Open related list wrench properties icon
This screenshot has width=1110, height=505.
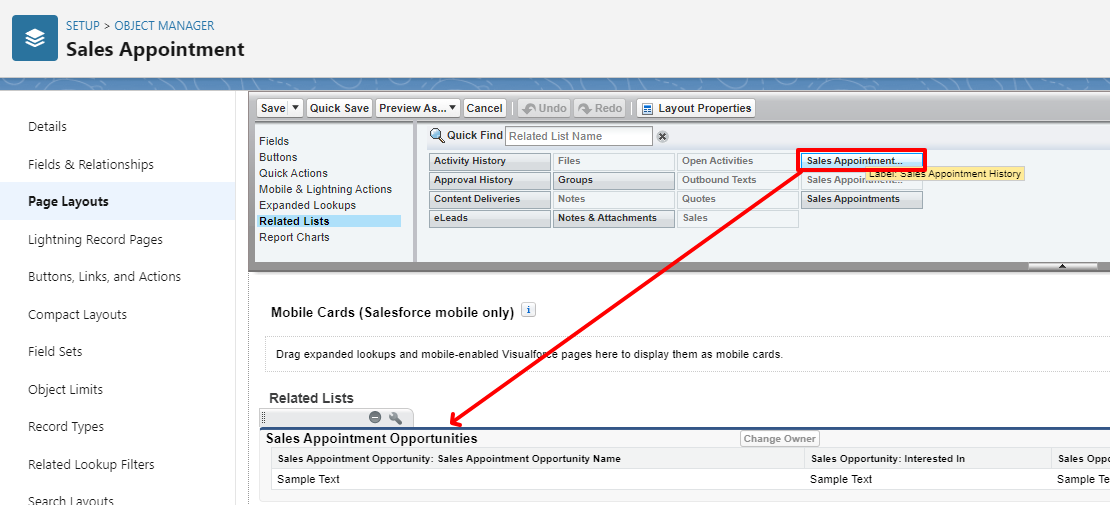tap(396, 417)
